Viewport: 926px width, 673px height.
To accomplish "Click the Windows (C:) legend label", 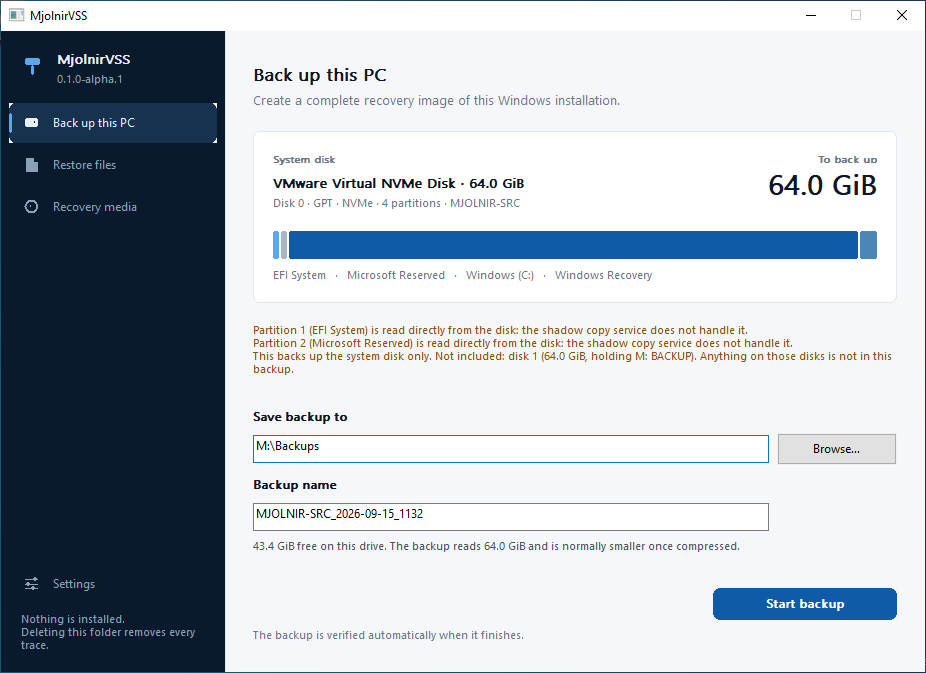I will [x=500, y=275].
